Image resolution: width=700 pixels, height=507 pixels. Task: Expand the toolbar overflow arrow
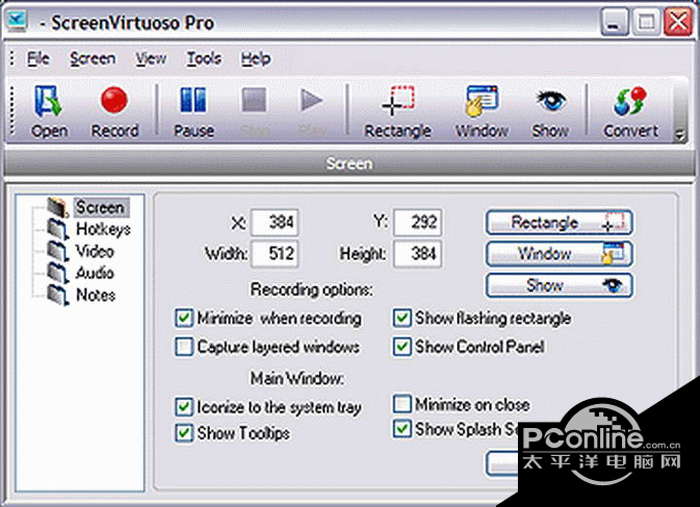(680, 134)
